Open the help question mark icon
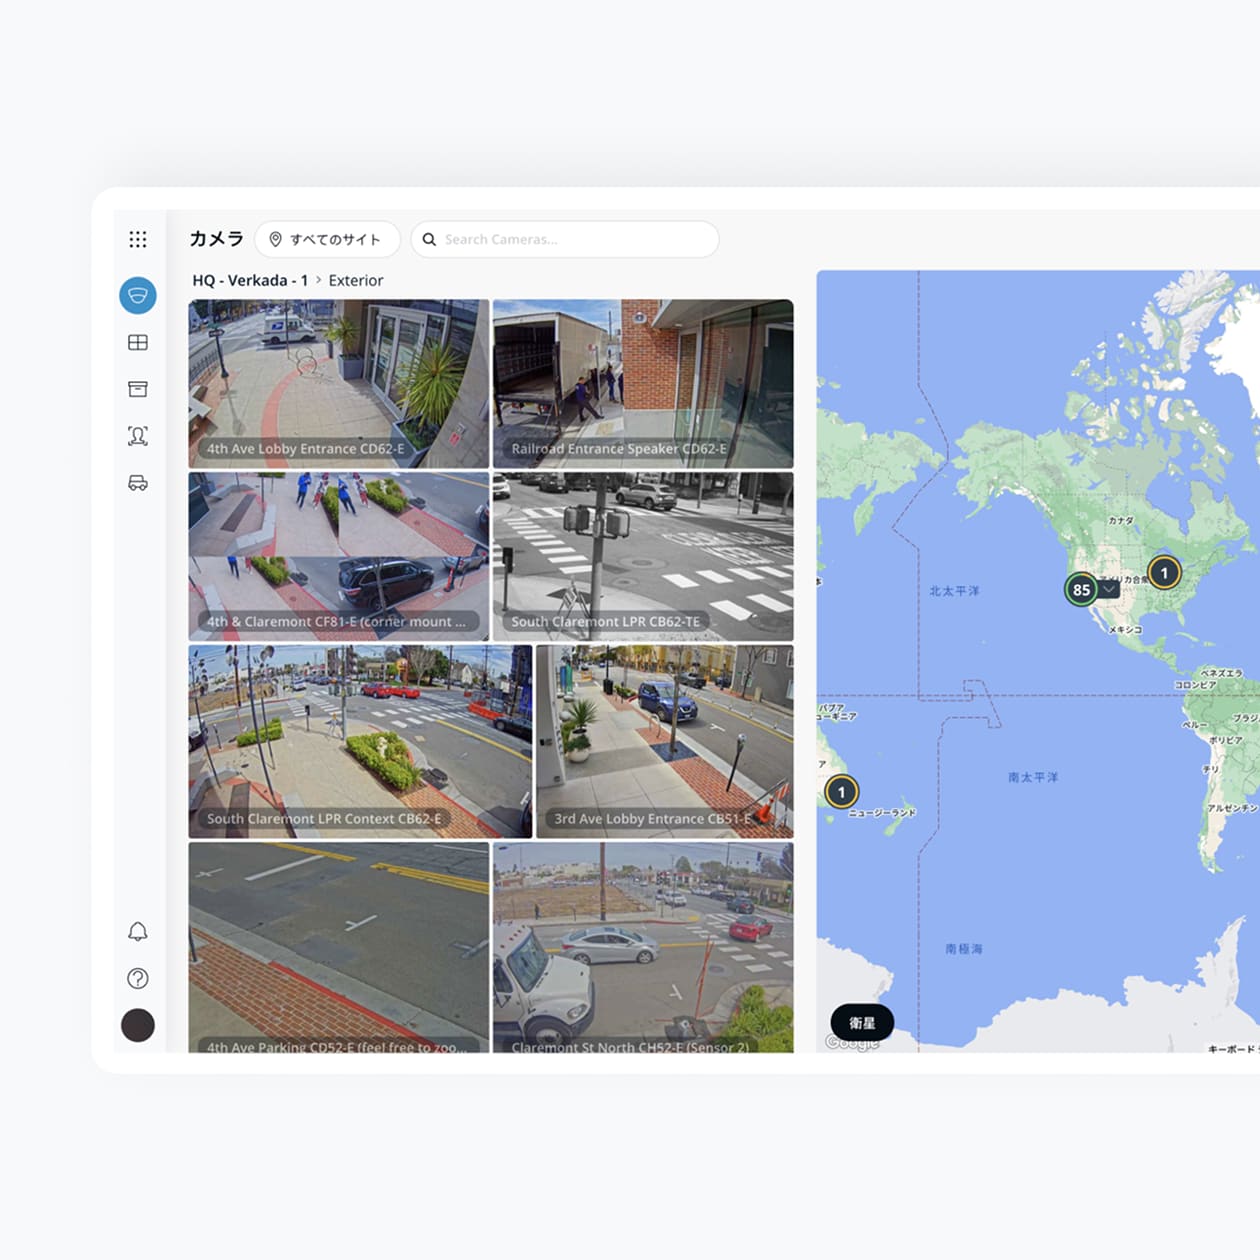1260x1260 pixels. (x=138, y=978)
